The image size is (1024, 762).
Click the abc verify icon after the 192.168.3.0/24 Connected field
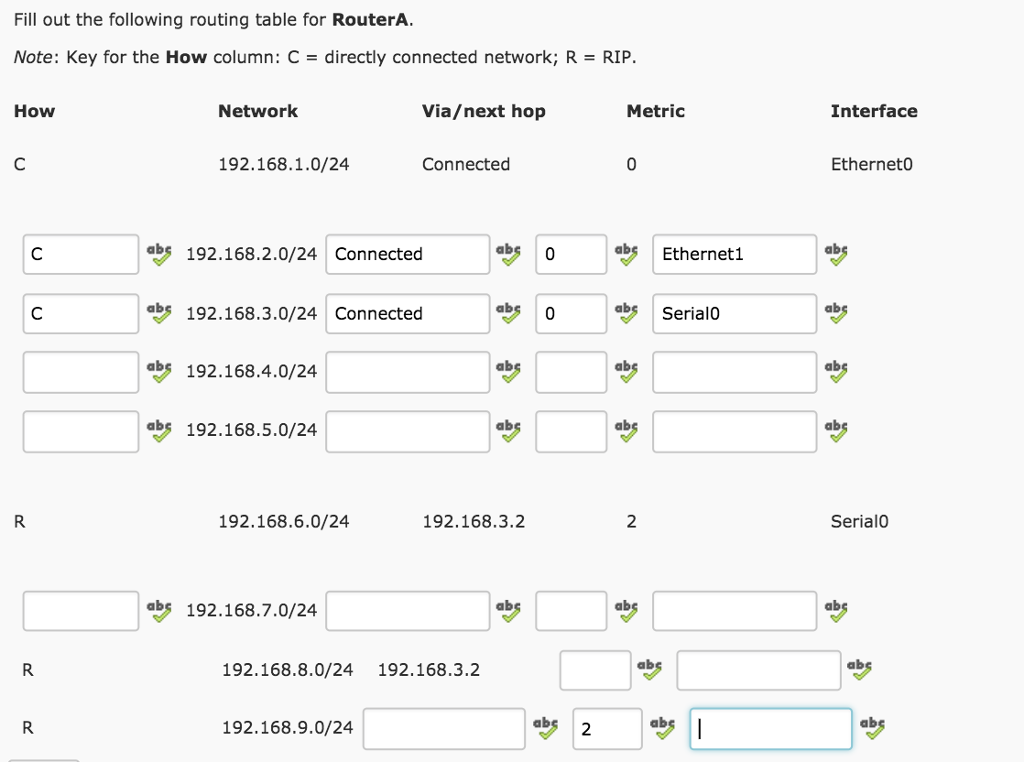pyautogui.click(x=509, y=314)
